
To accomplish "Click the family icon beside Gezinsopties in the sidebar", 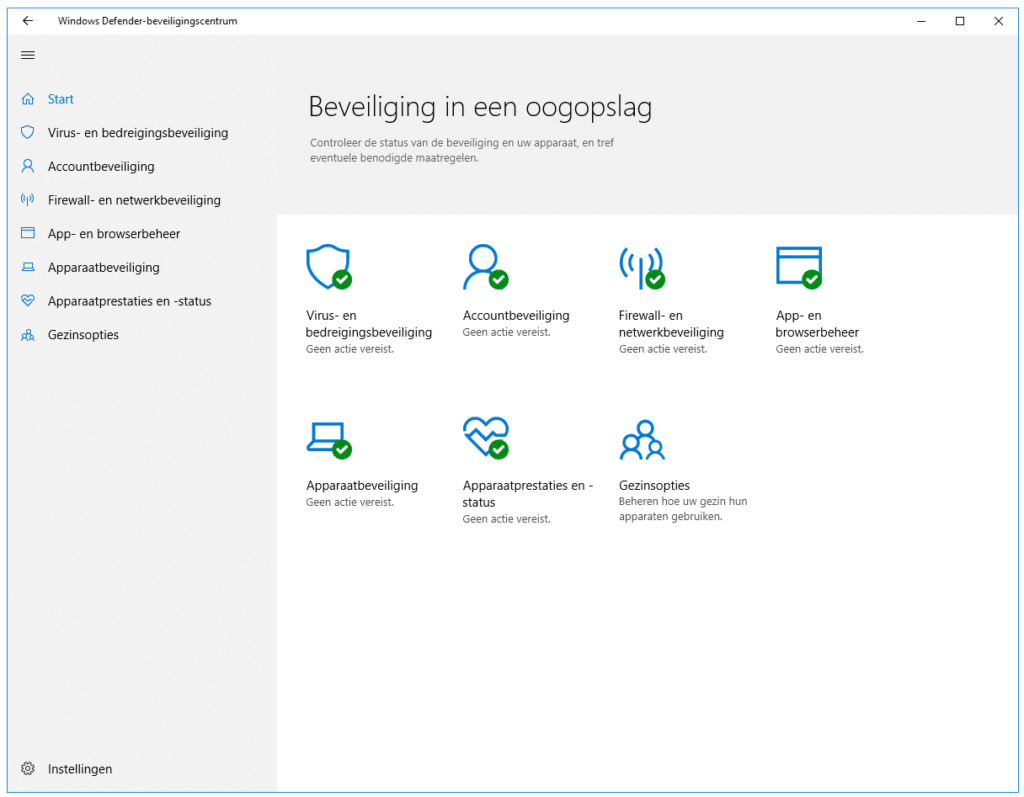I will coord(27,334).
